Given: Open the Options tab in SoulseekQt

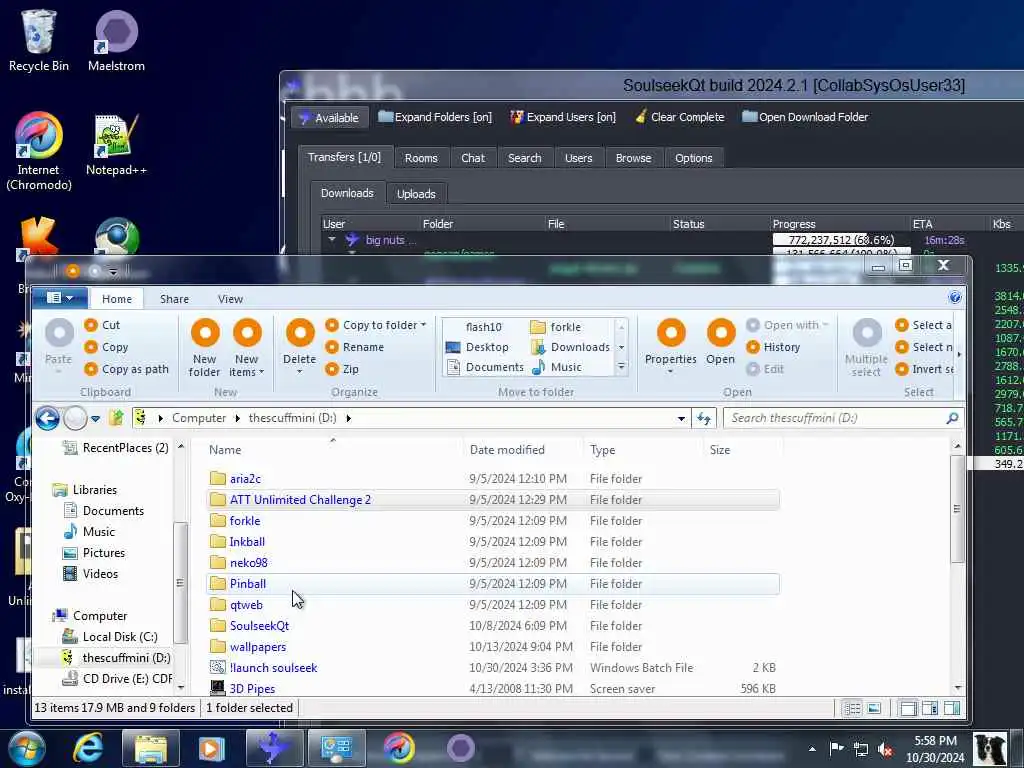Looking at the screenshot, I should pyautogui.click(x=694, y=158).
